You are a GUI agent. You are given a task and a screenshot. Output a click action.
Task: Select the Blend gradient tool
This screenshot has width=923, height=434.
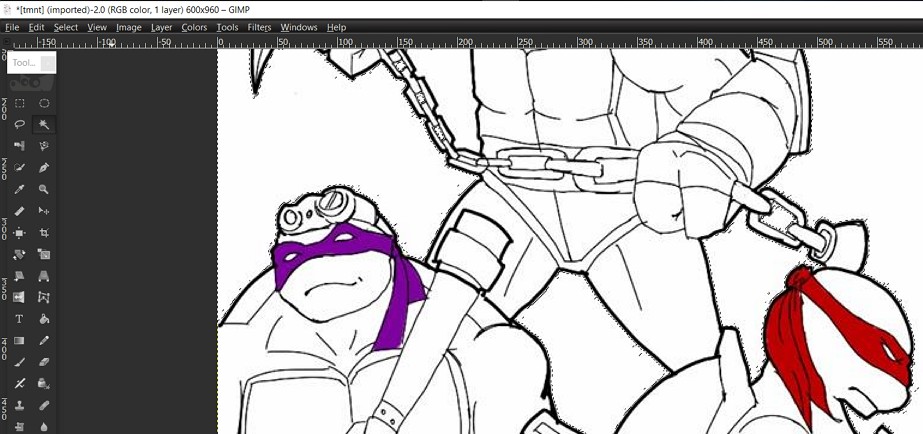(19, 340)
